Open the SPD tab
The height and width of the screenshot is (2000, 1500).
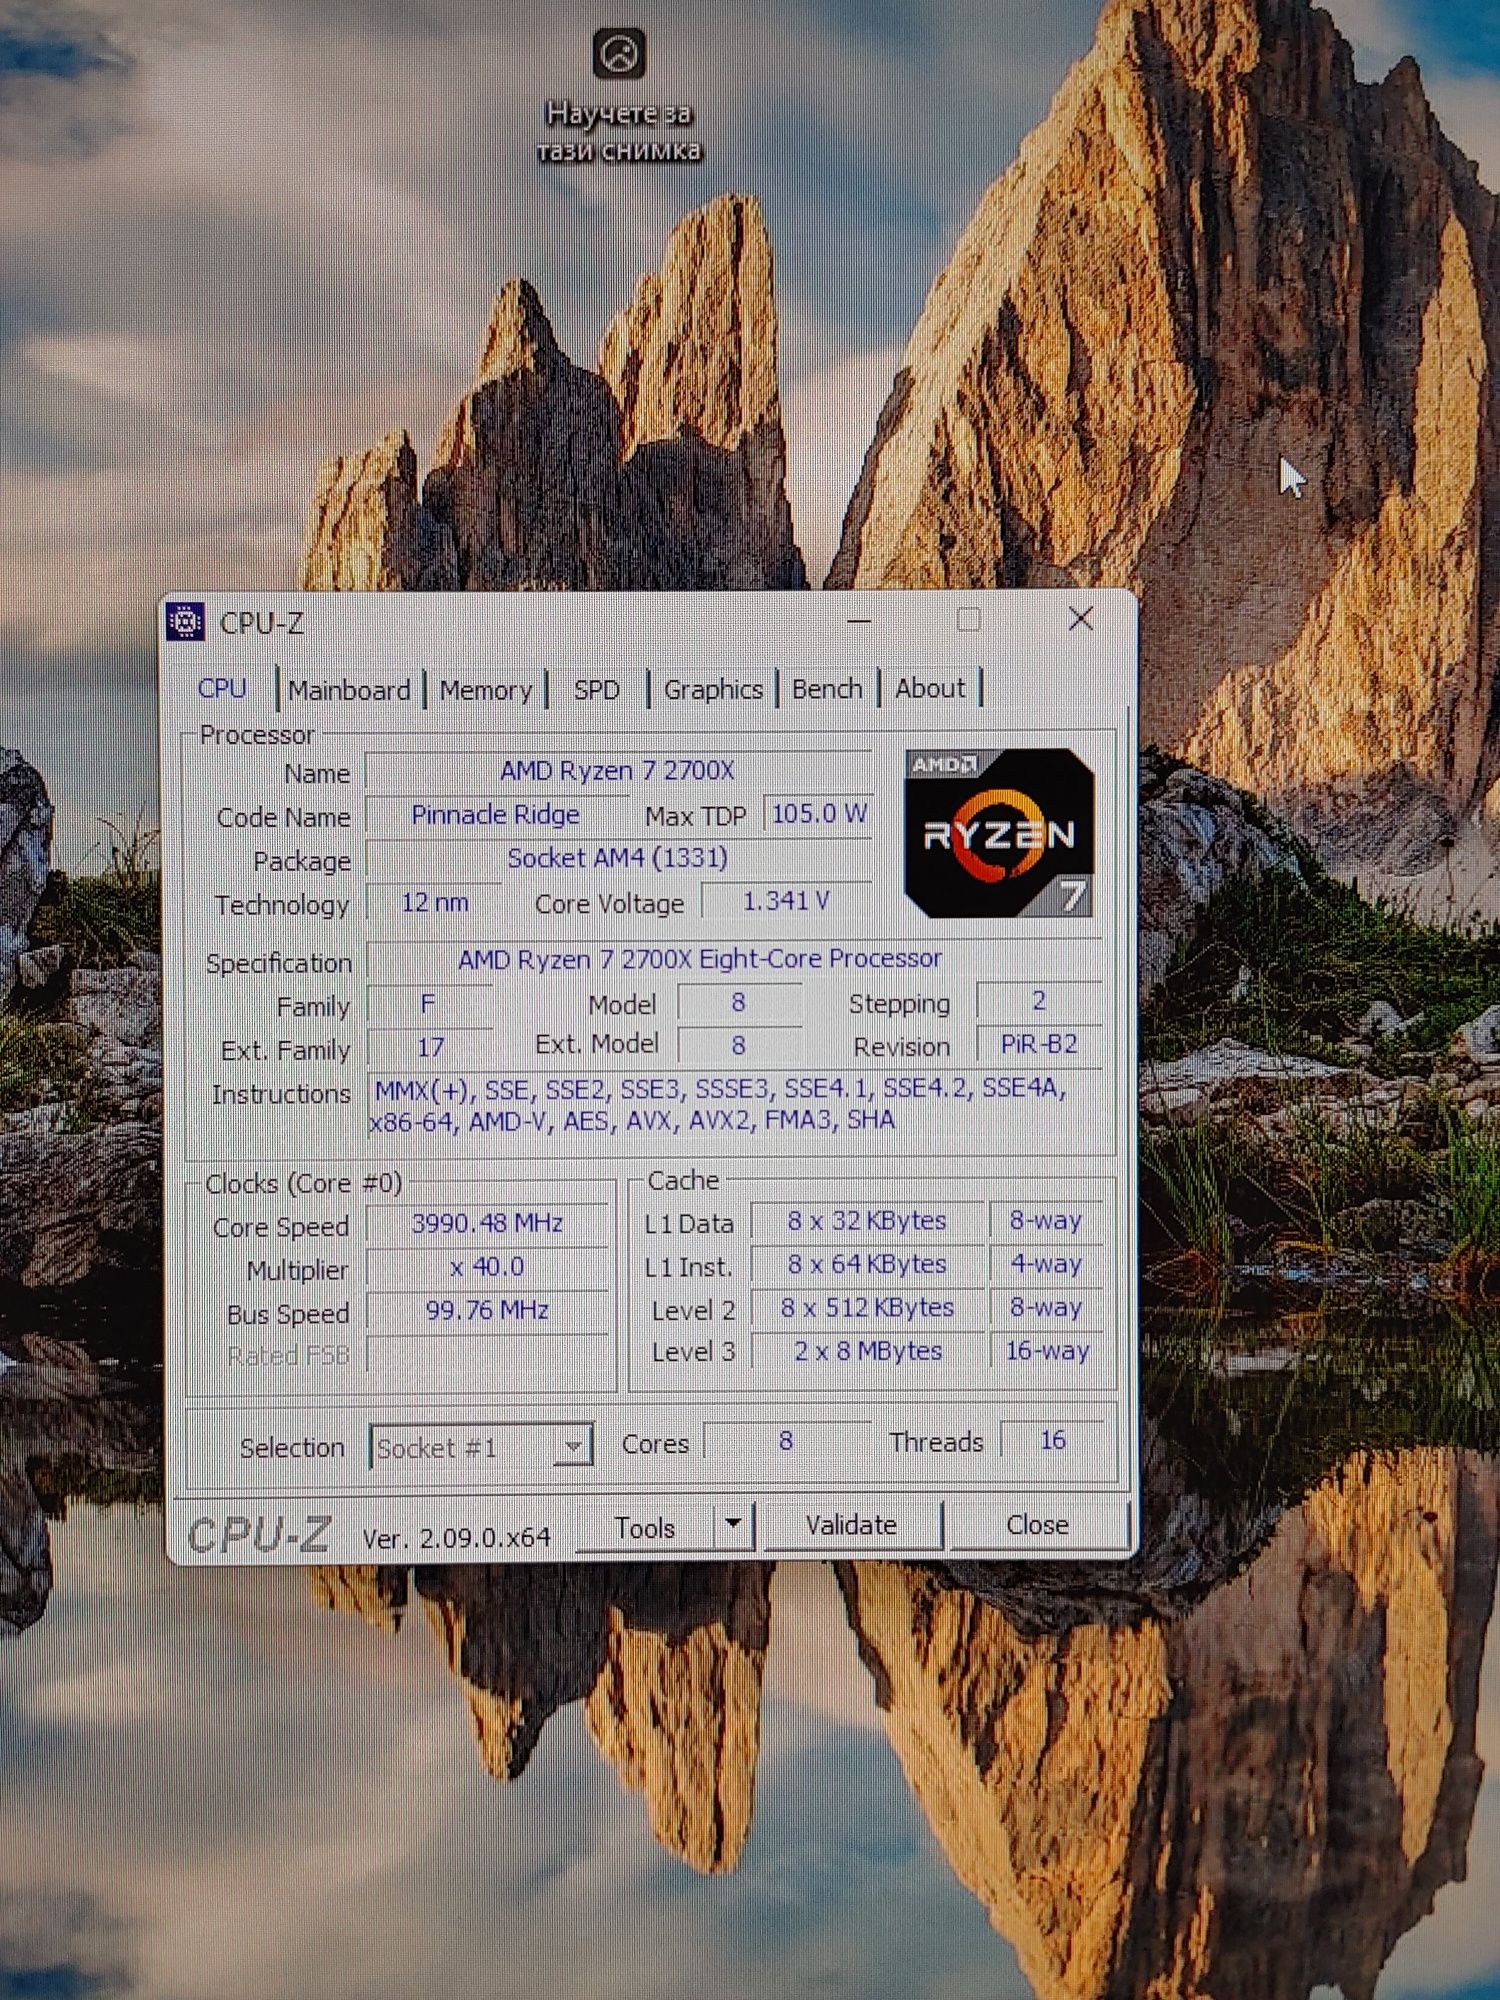(x=597, y=690)
